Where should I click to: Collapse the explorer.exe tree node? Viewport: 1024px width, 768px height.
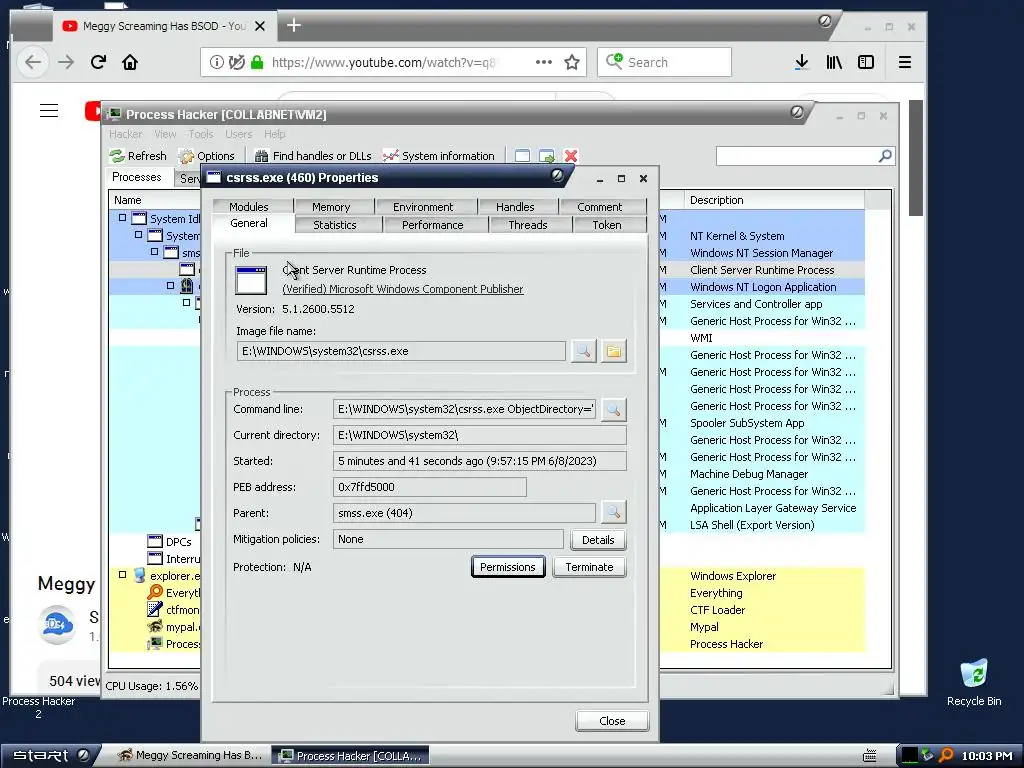point(122,575)
